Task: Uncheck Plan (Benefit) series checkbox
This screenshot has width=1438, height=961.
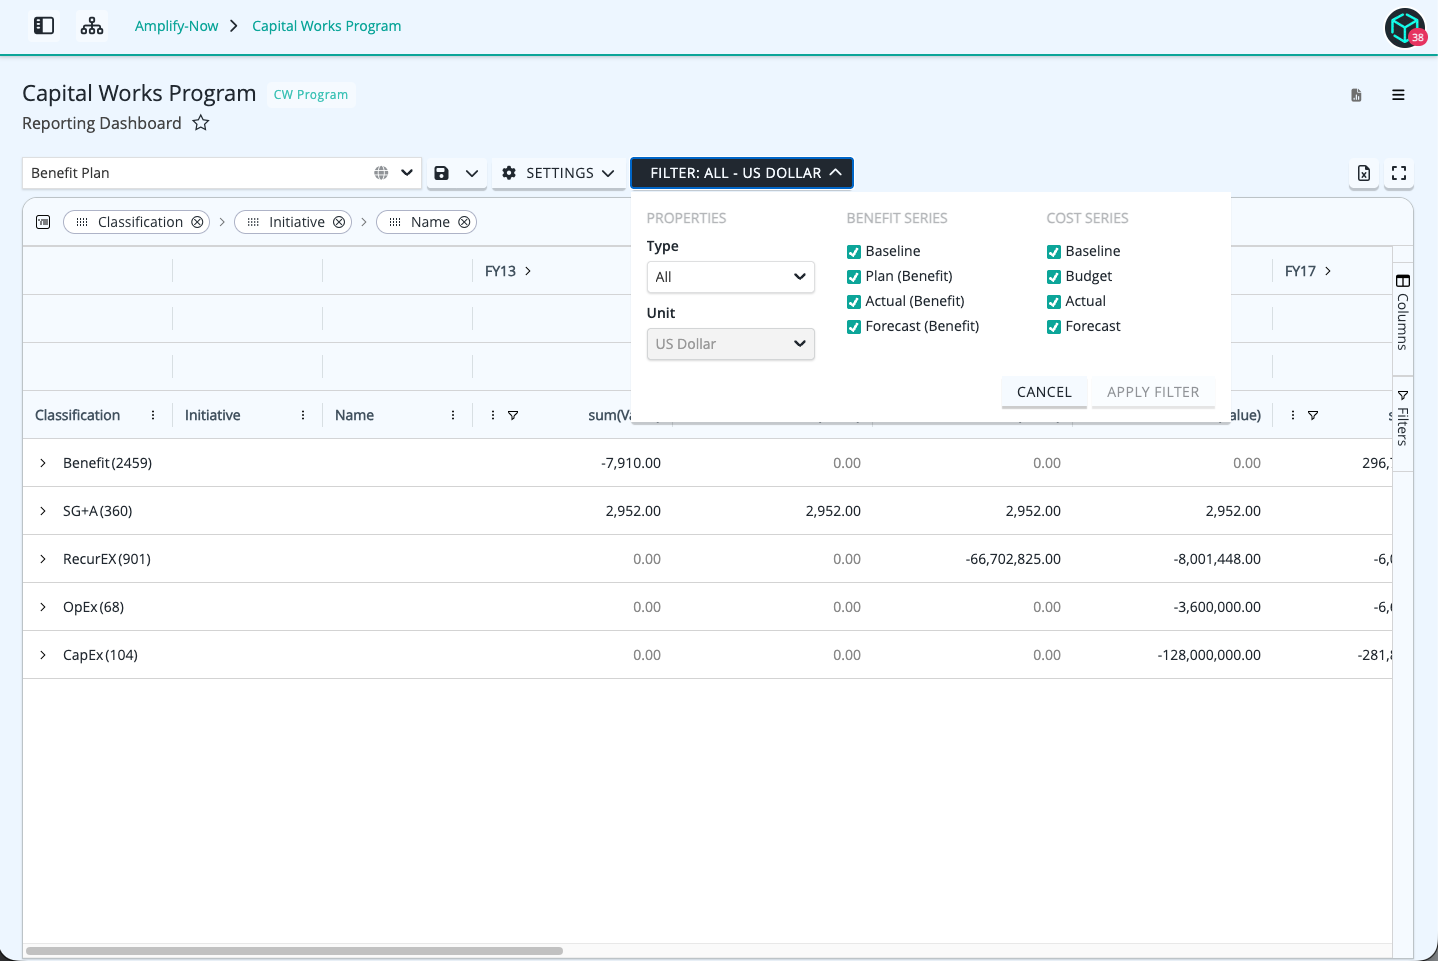Action: [x=854, y=277]
